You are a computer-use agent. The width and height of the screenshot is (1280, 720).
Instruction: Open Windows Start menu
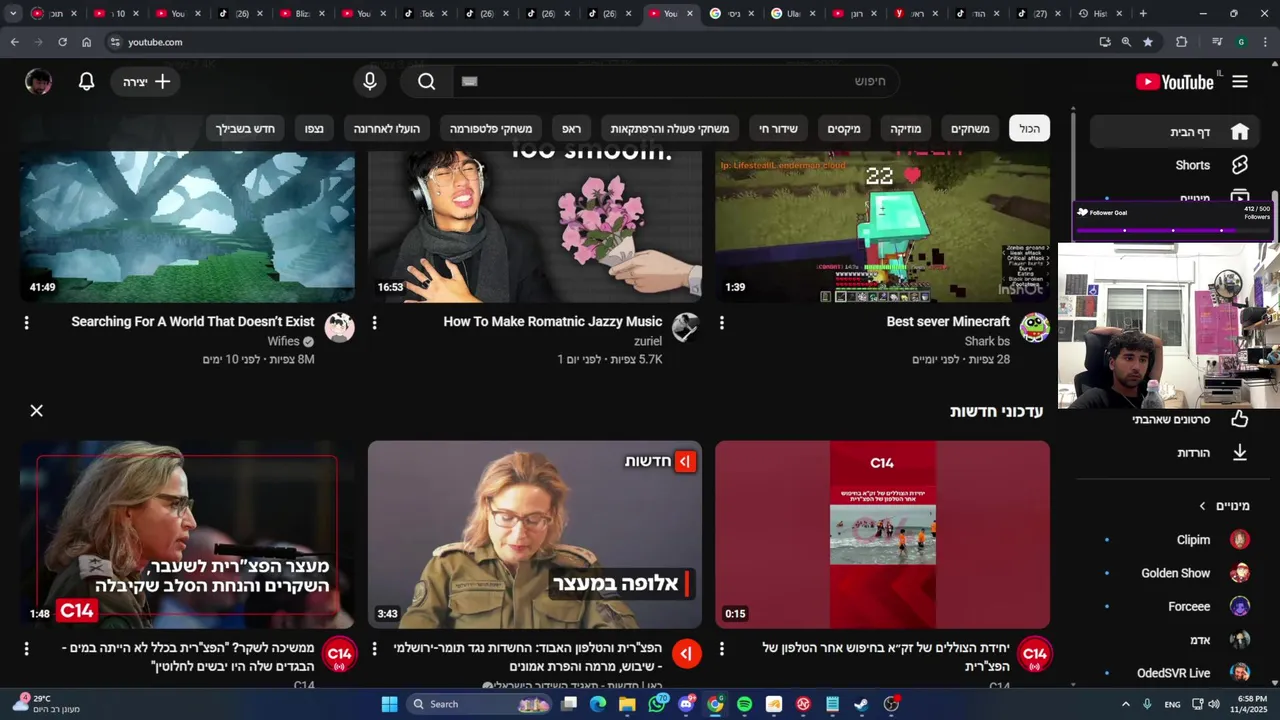(389, 704)
